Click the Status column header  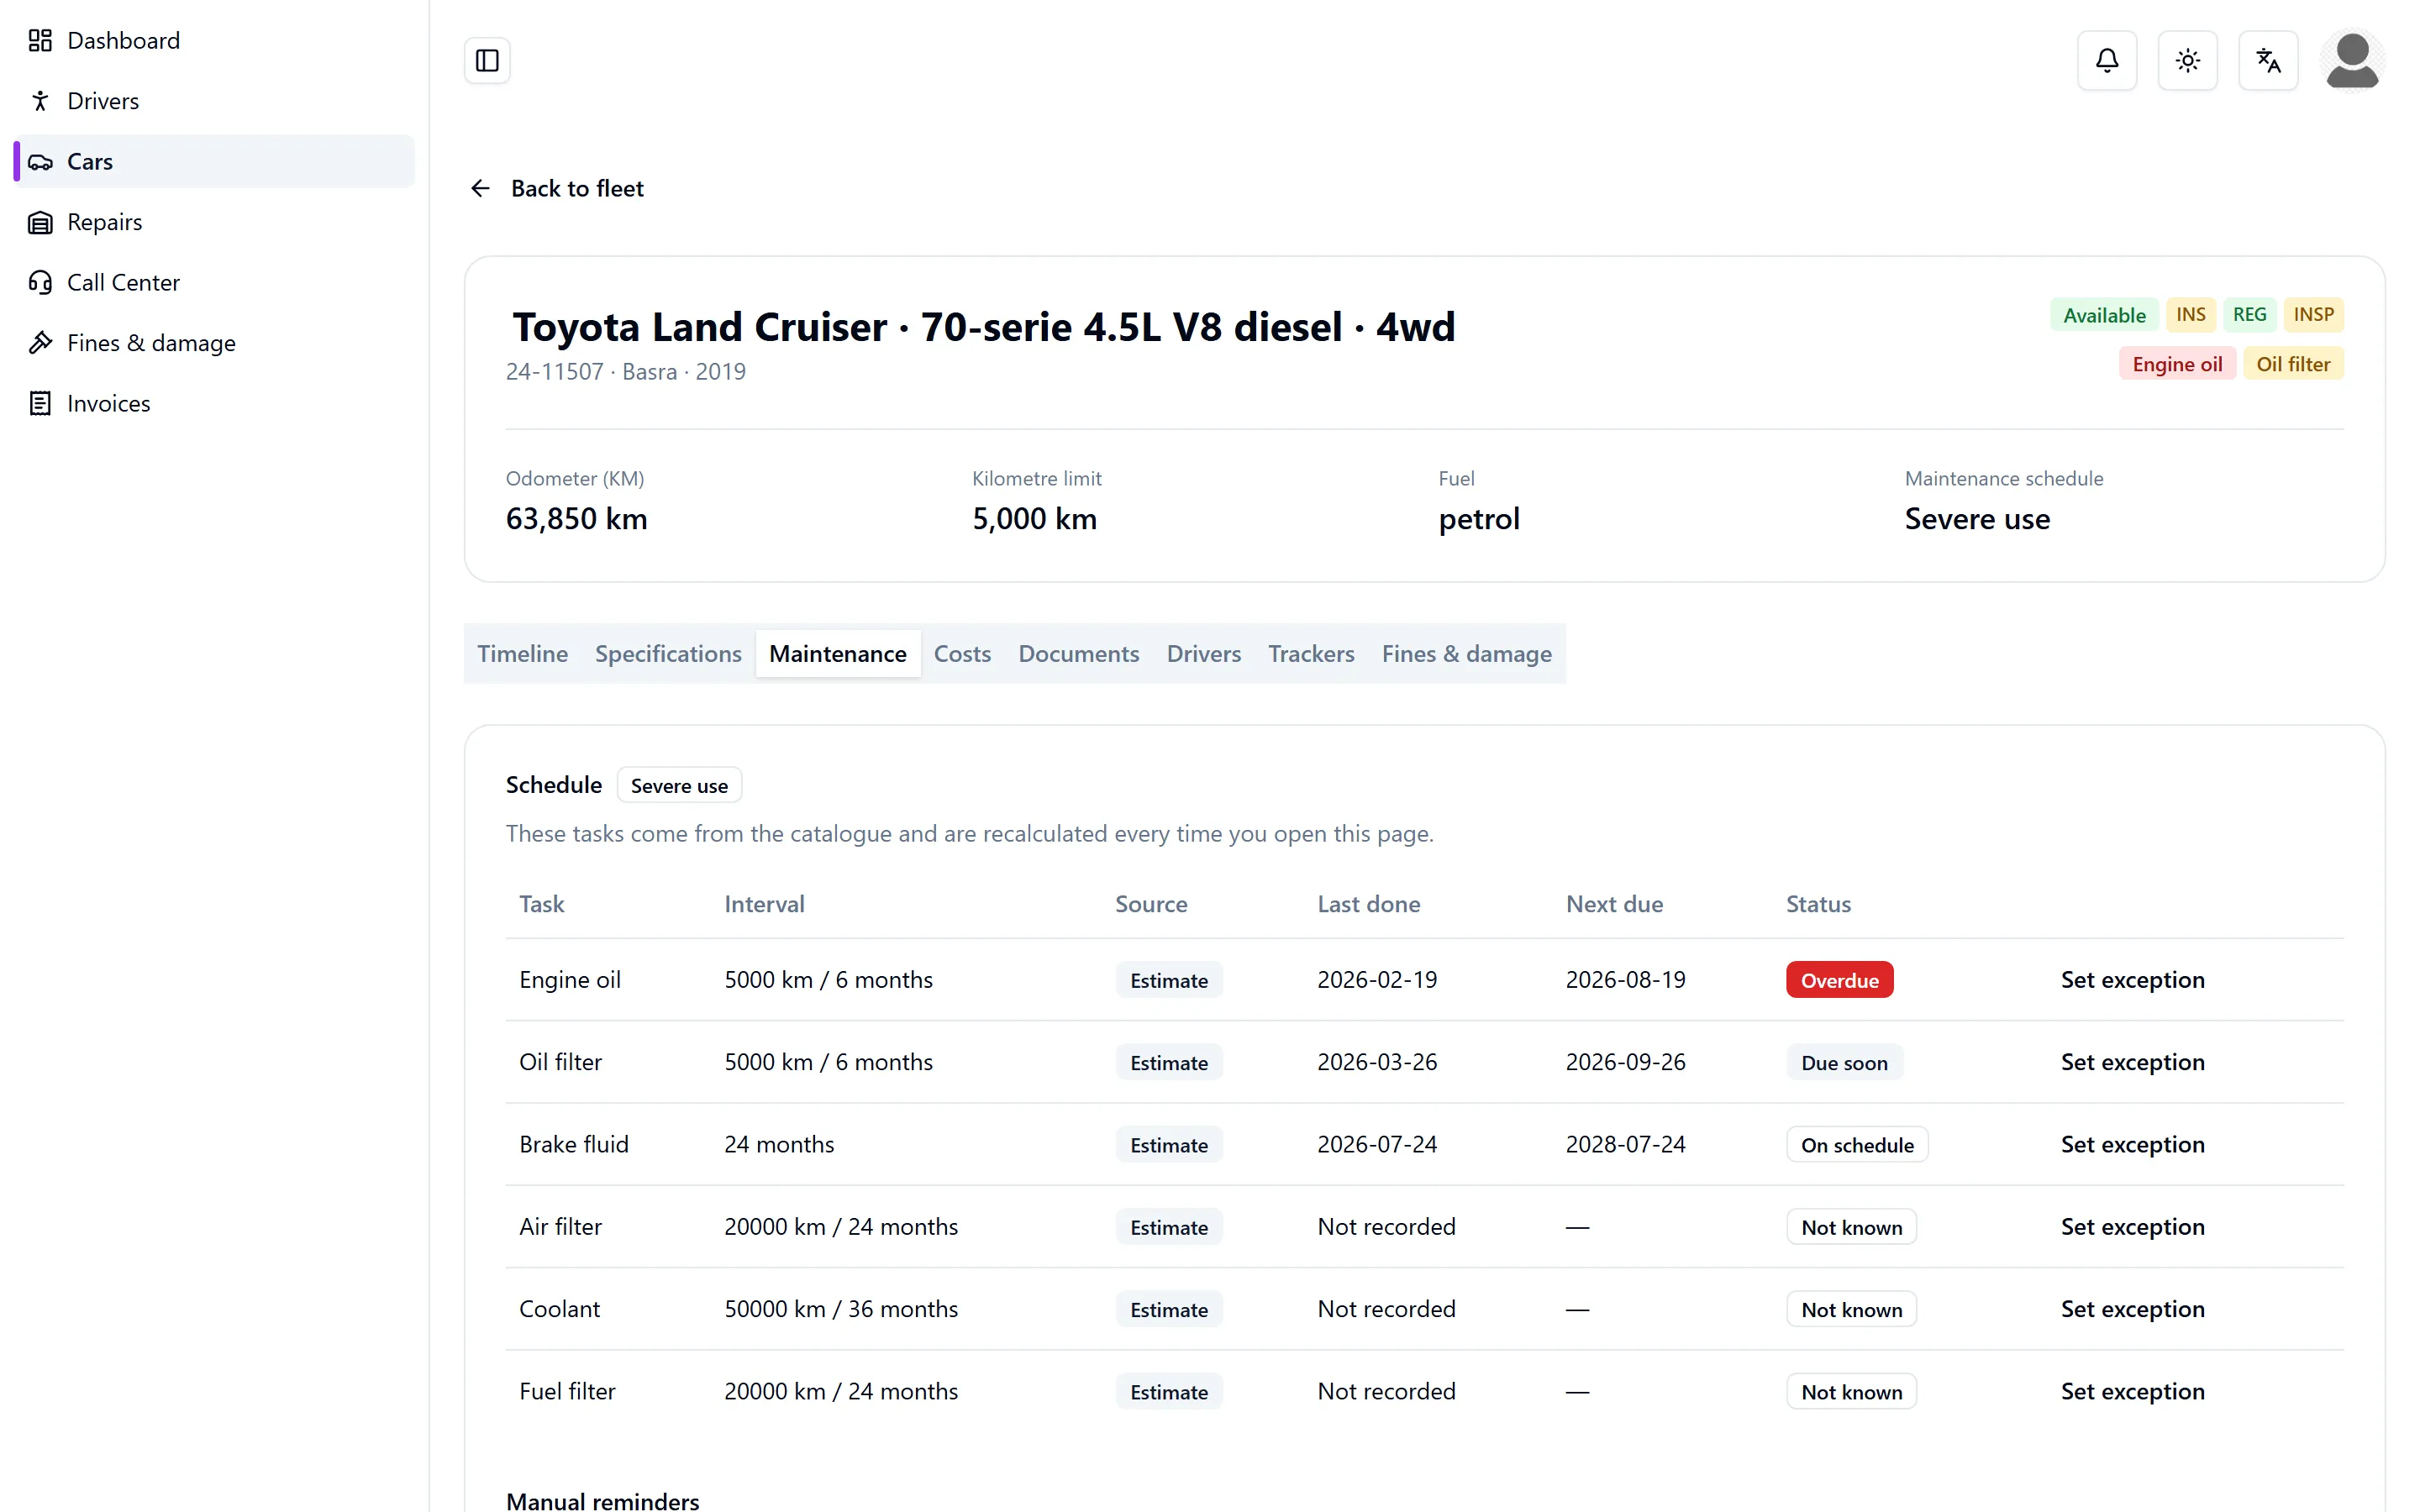tap(1818, 904)
